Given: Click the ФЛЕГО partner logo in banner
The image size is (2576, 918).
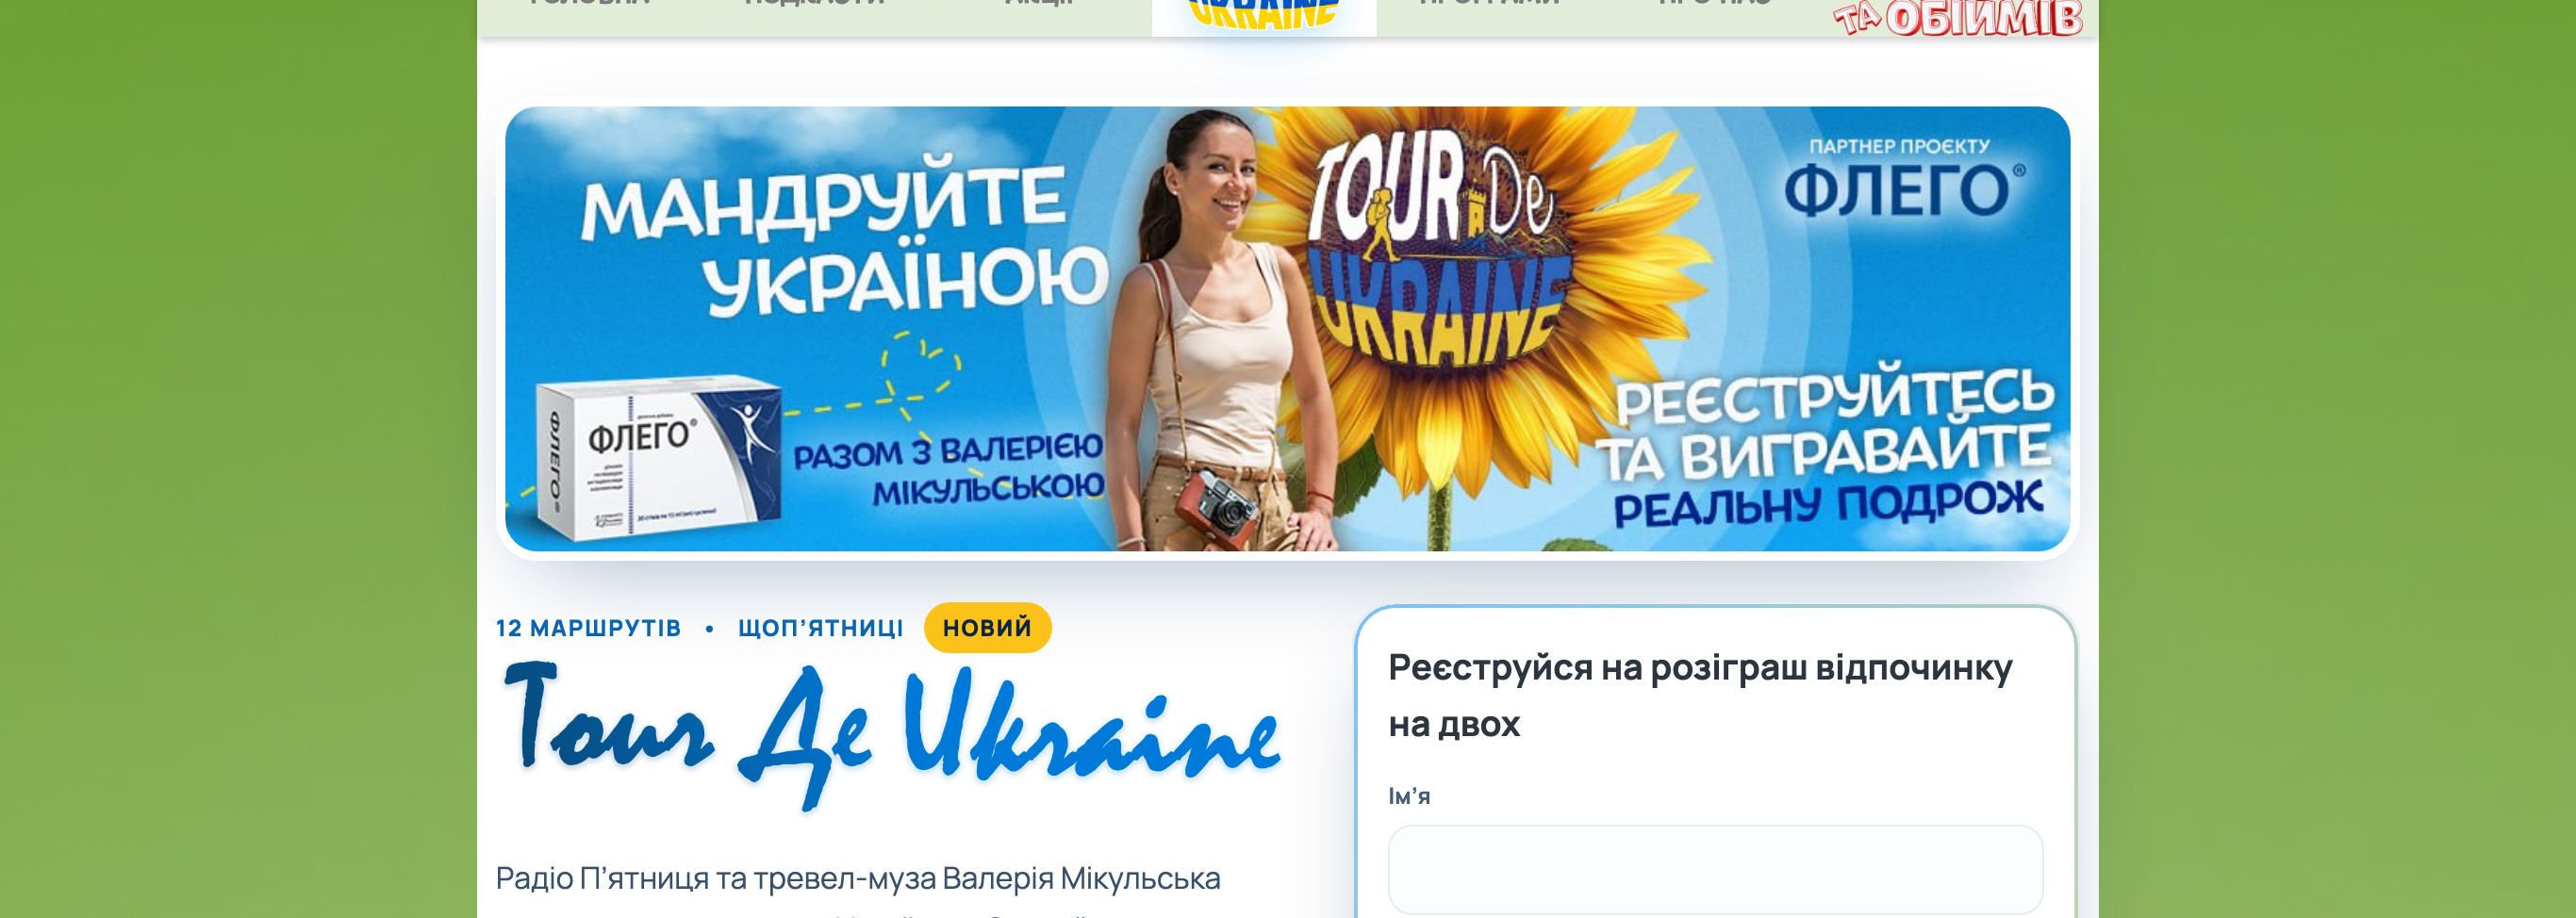Looking at the screenshot, I should pos(1905,190).
